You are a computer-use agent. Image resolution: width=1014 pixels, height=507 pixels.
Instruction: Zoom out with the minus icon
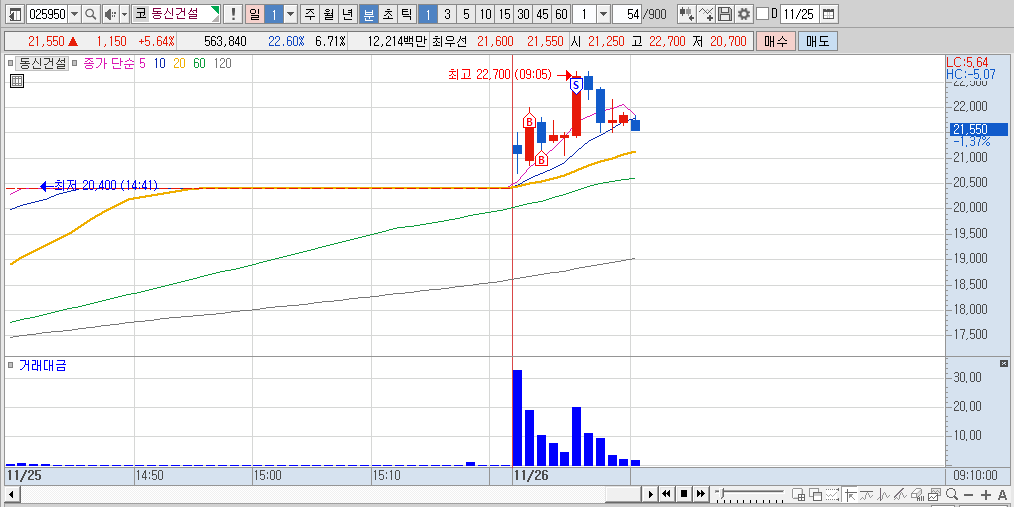coord(969,495)
